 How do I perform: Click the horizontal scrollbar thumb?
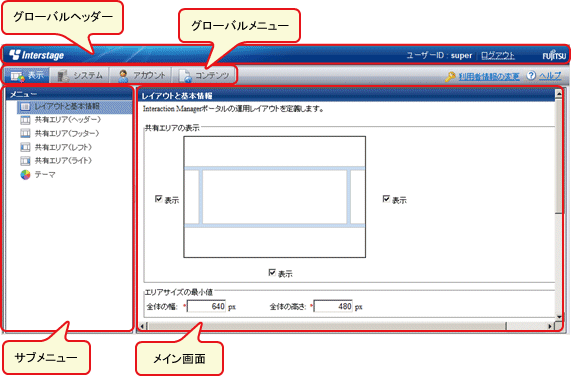click(326, 326)
